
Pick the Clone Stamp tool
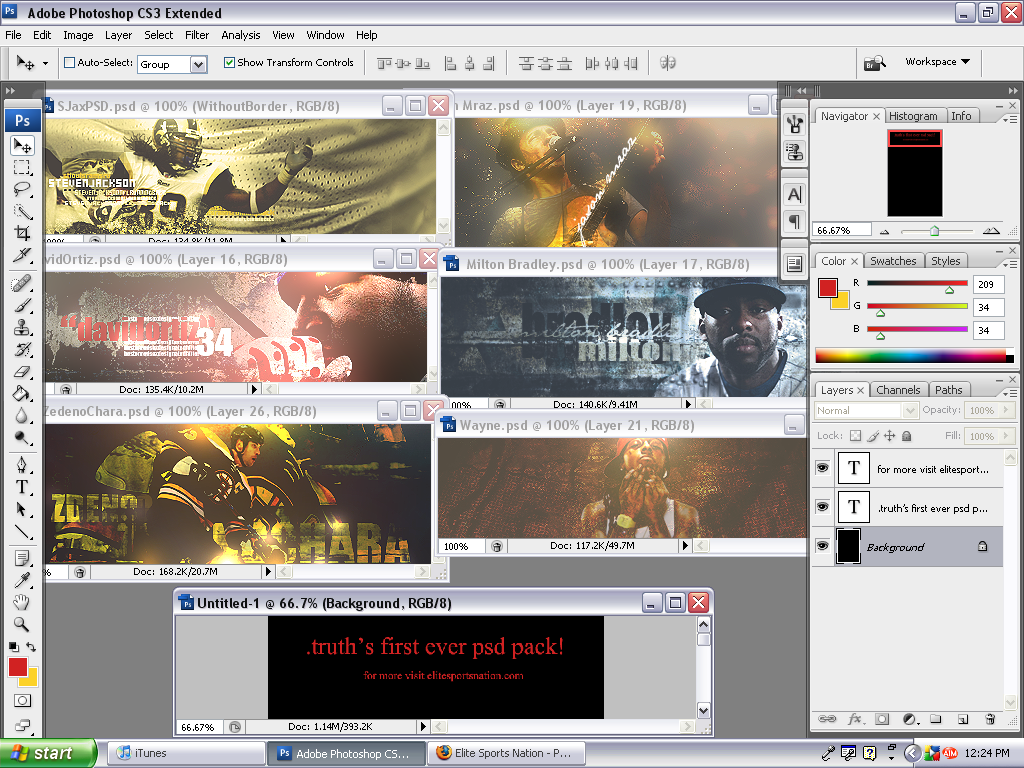coord(22,327)
